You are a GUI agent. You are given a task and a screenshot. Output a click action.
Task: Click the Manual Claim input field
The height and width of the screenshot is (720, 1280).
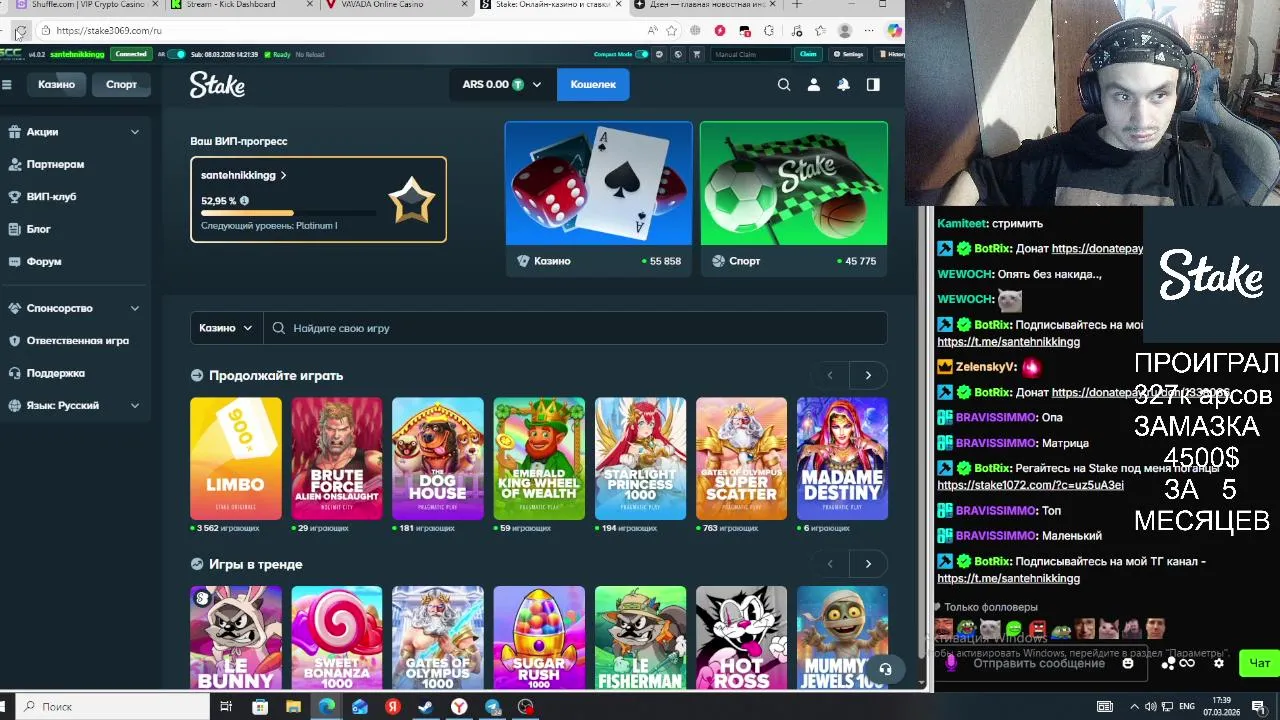751,54
